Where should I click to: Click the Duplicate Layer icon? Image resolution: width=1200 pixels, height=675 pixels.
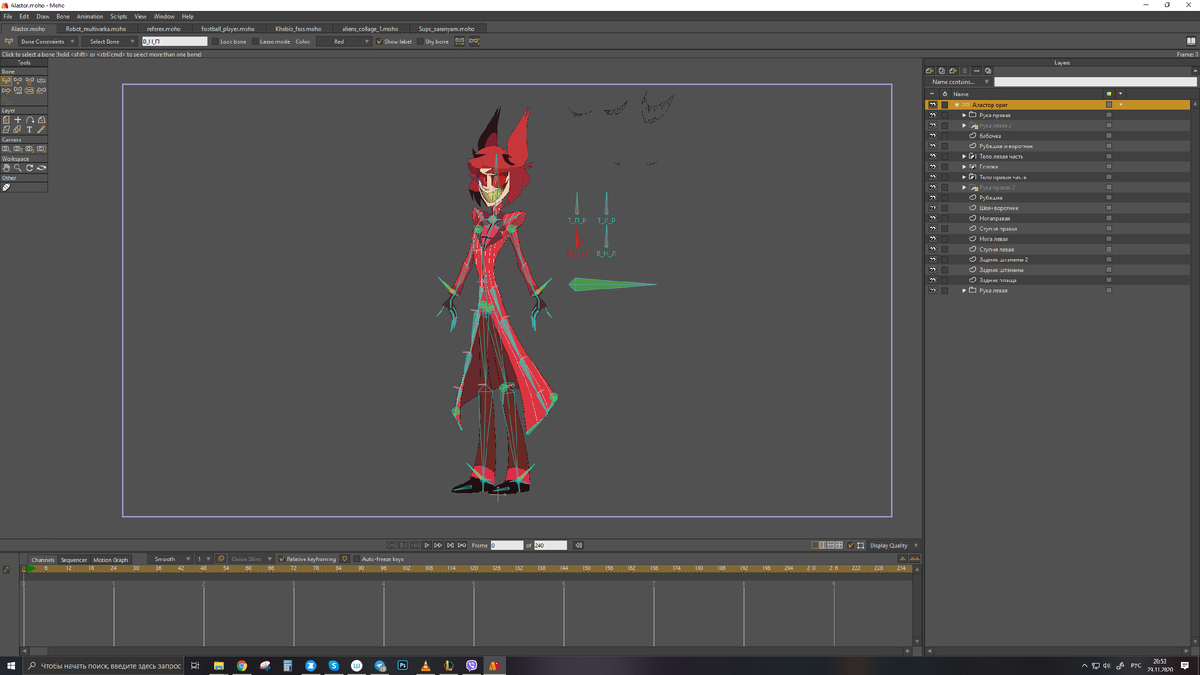(x=941, y=71)
